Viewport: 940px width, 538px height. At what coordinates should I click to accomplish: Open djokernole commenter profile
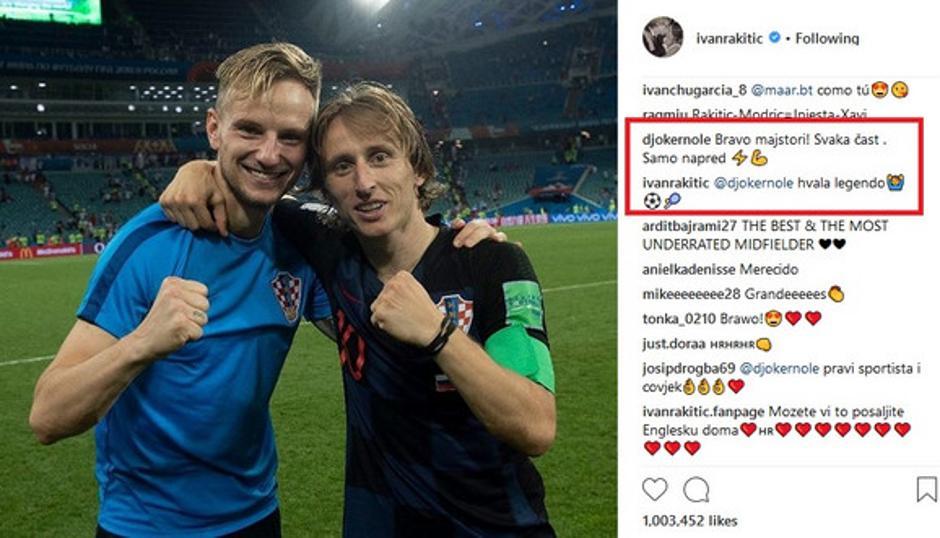point(676,140)
